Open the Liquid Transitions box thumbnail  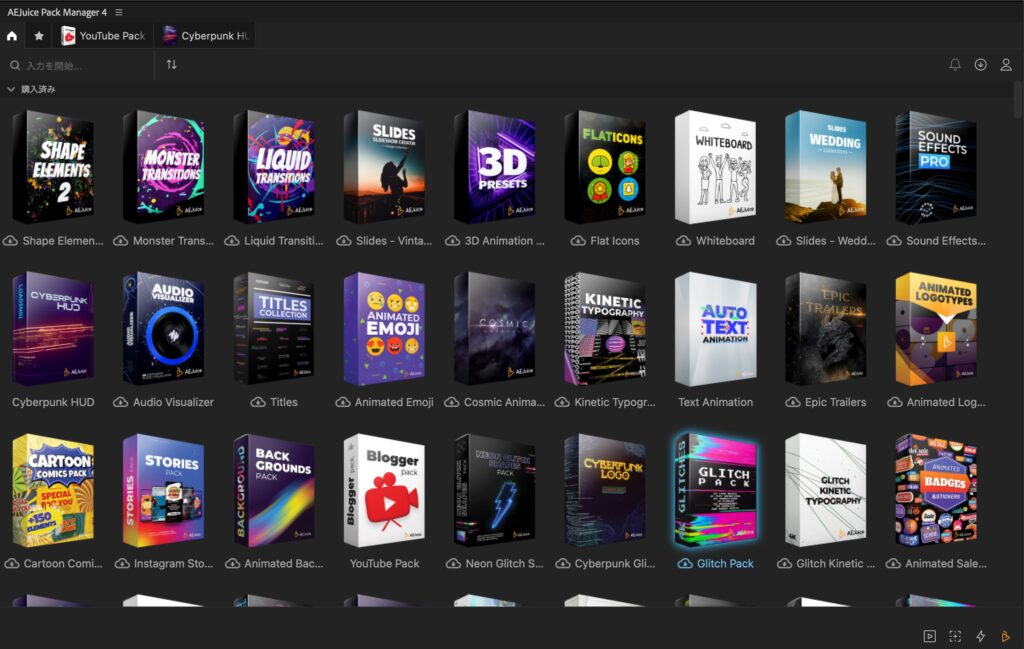point(274,167)
